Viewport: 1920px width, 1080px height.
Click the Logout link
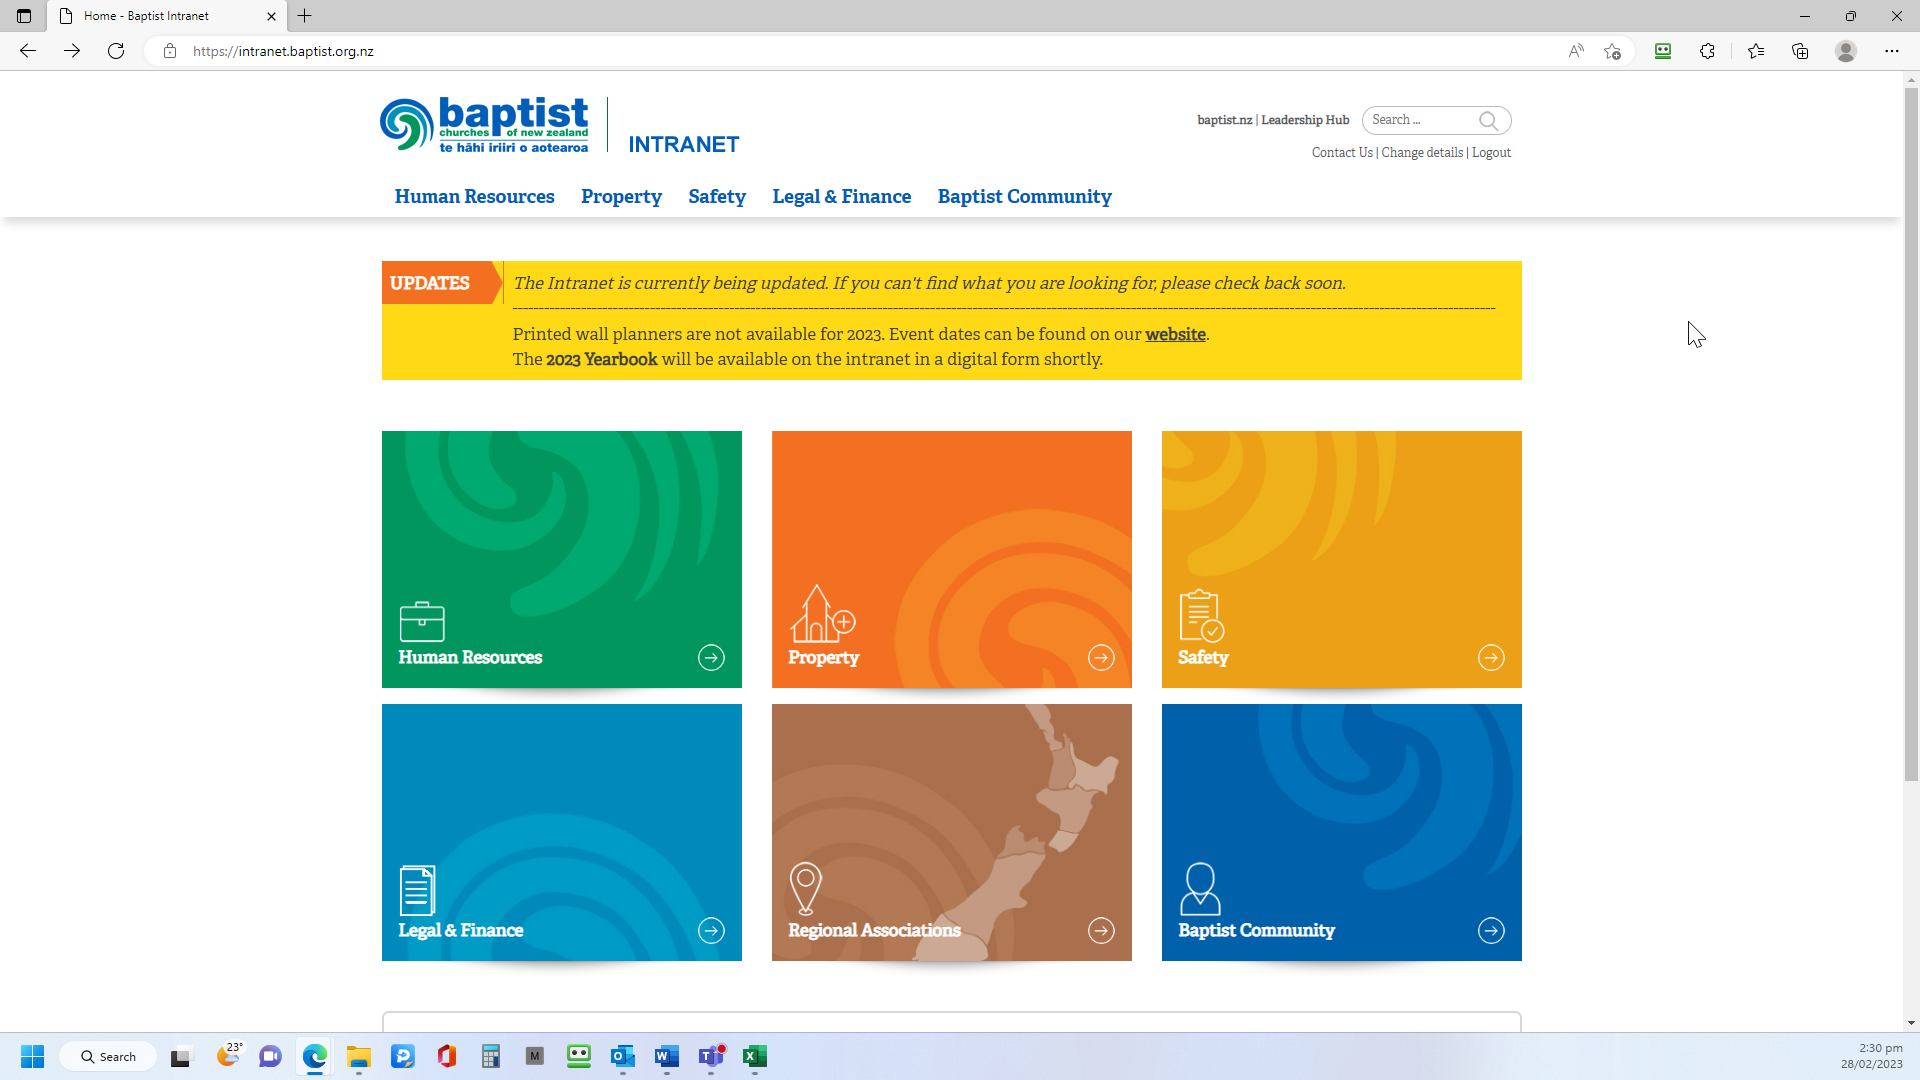[x=1491, y=152]
